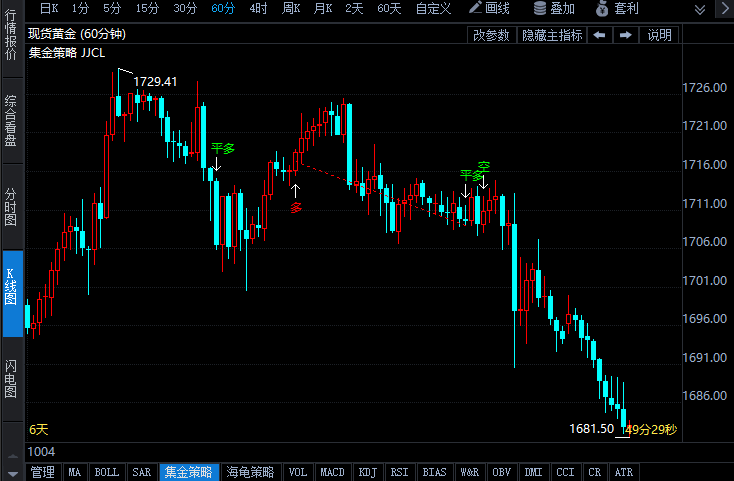
Task: Open 分时图 sidebar panel
Action: [x=11, y=207]
